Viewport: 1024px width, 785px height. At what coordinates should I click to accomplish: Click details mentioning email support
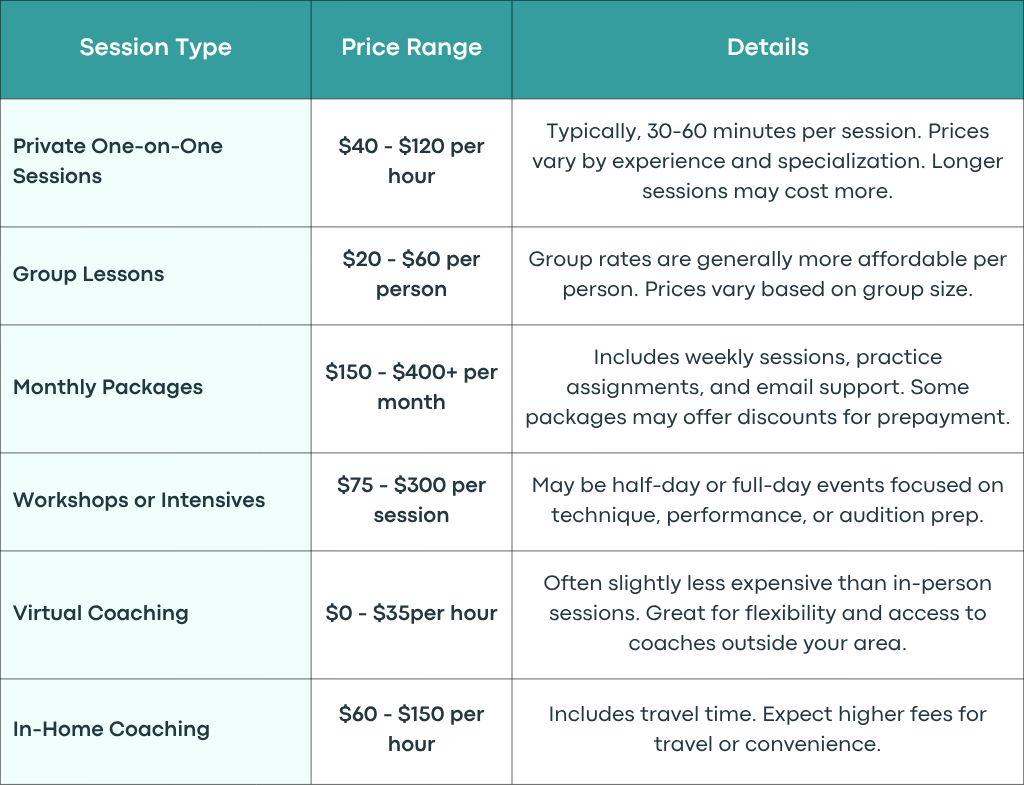[x=767, y=387]
